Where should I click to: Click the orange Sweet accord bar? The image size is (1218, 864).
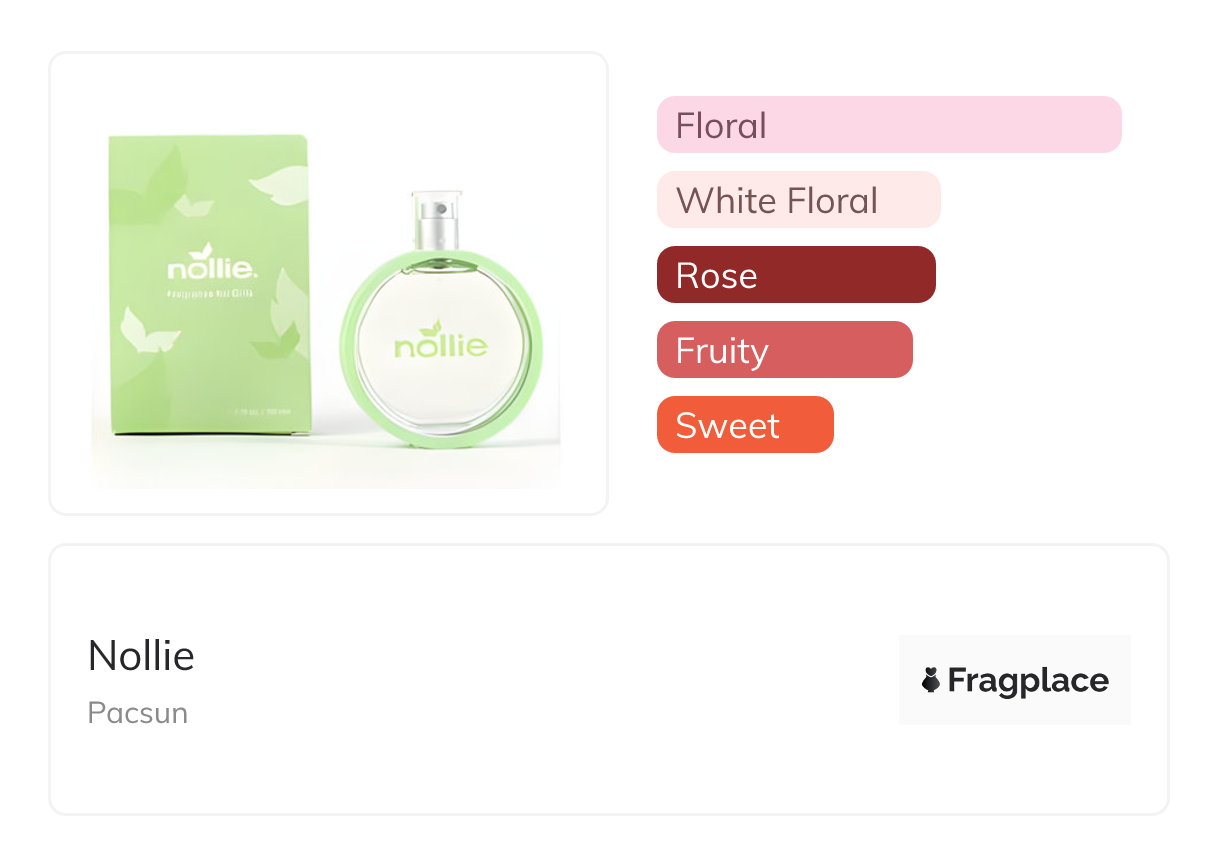click(x=744, y=425)
